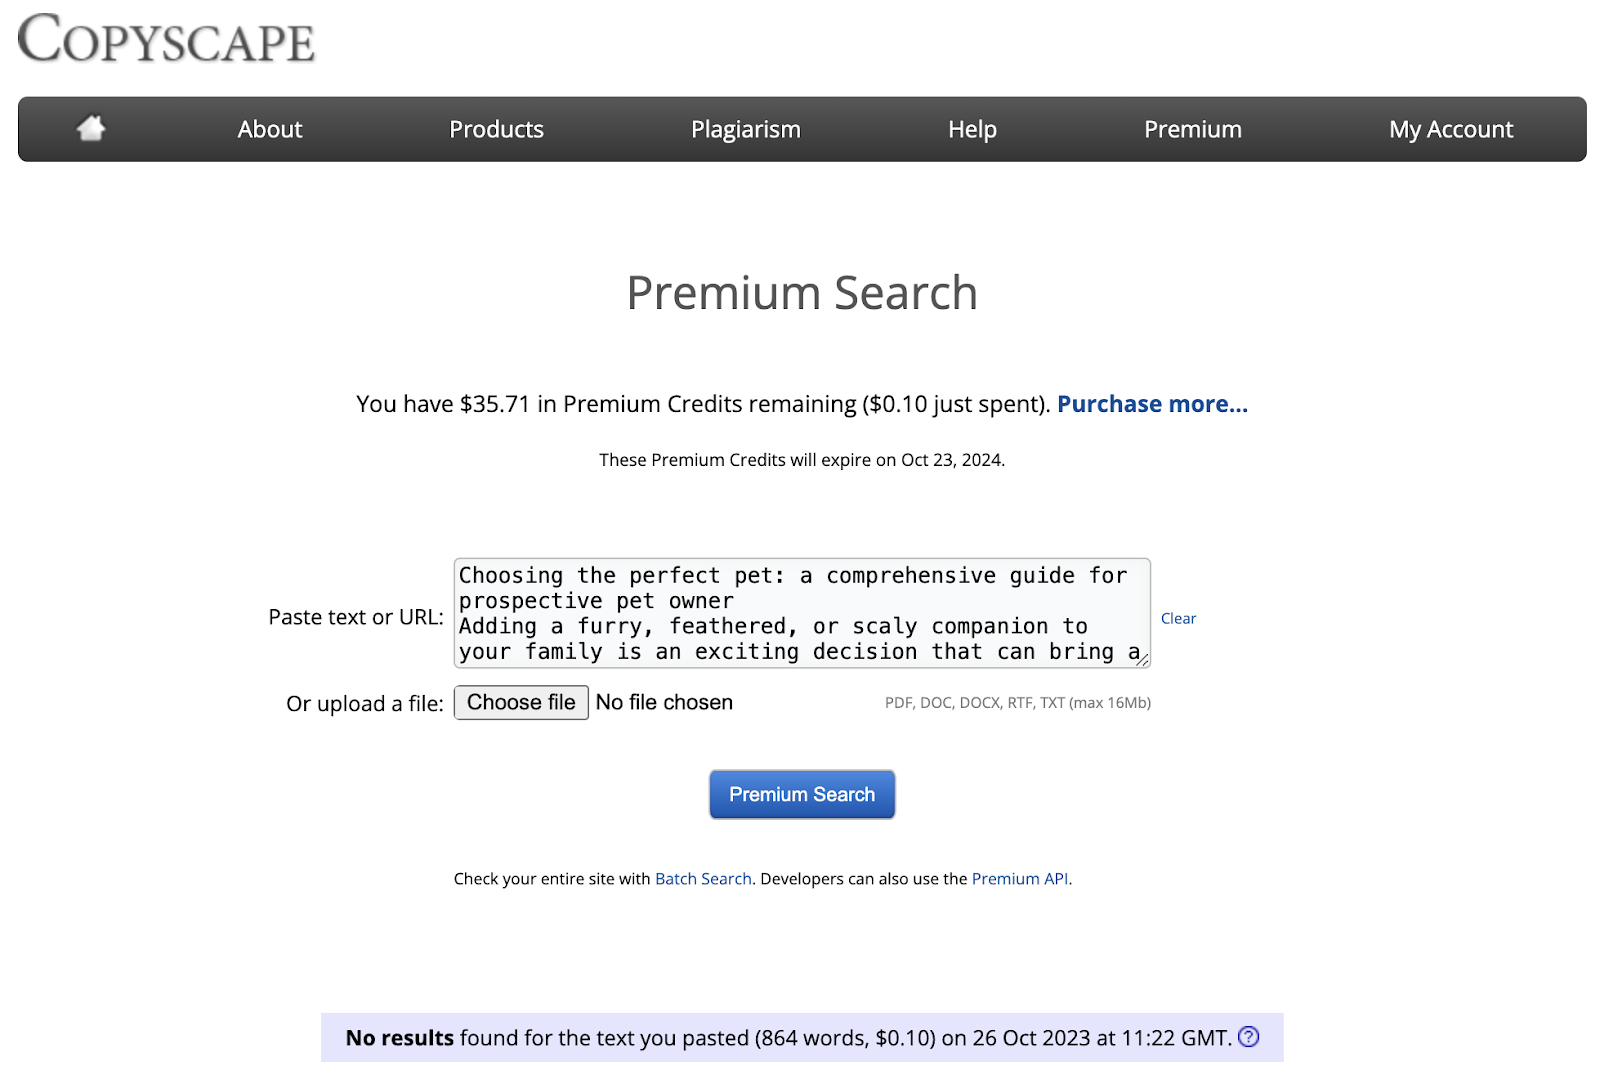The height and width of the screenshot is (1084, 1600).
Task: Click the "No file chosen" text
Action: [664, 703]
